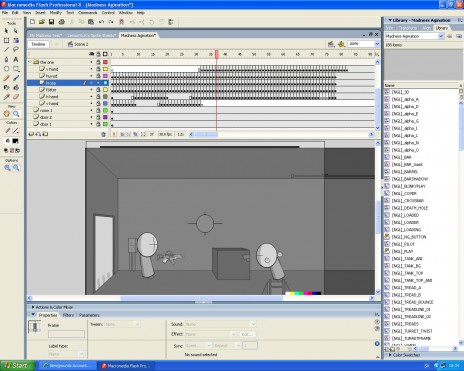Click the Start button on taskbar
This screenshot has width=464, height=371.
[17, 366]
